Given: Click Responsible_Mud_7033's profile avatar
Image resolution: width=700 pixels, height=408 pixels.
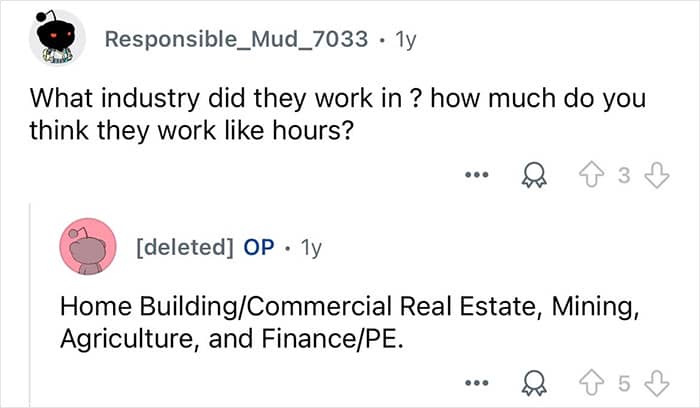Looking at the screenshot, I should 57,40.
